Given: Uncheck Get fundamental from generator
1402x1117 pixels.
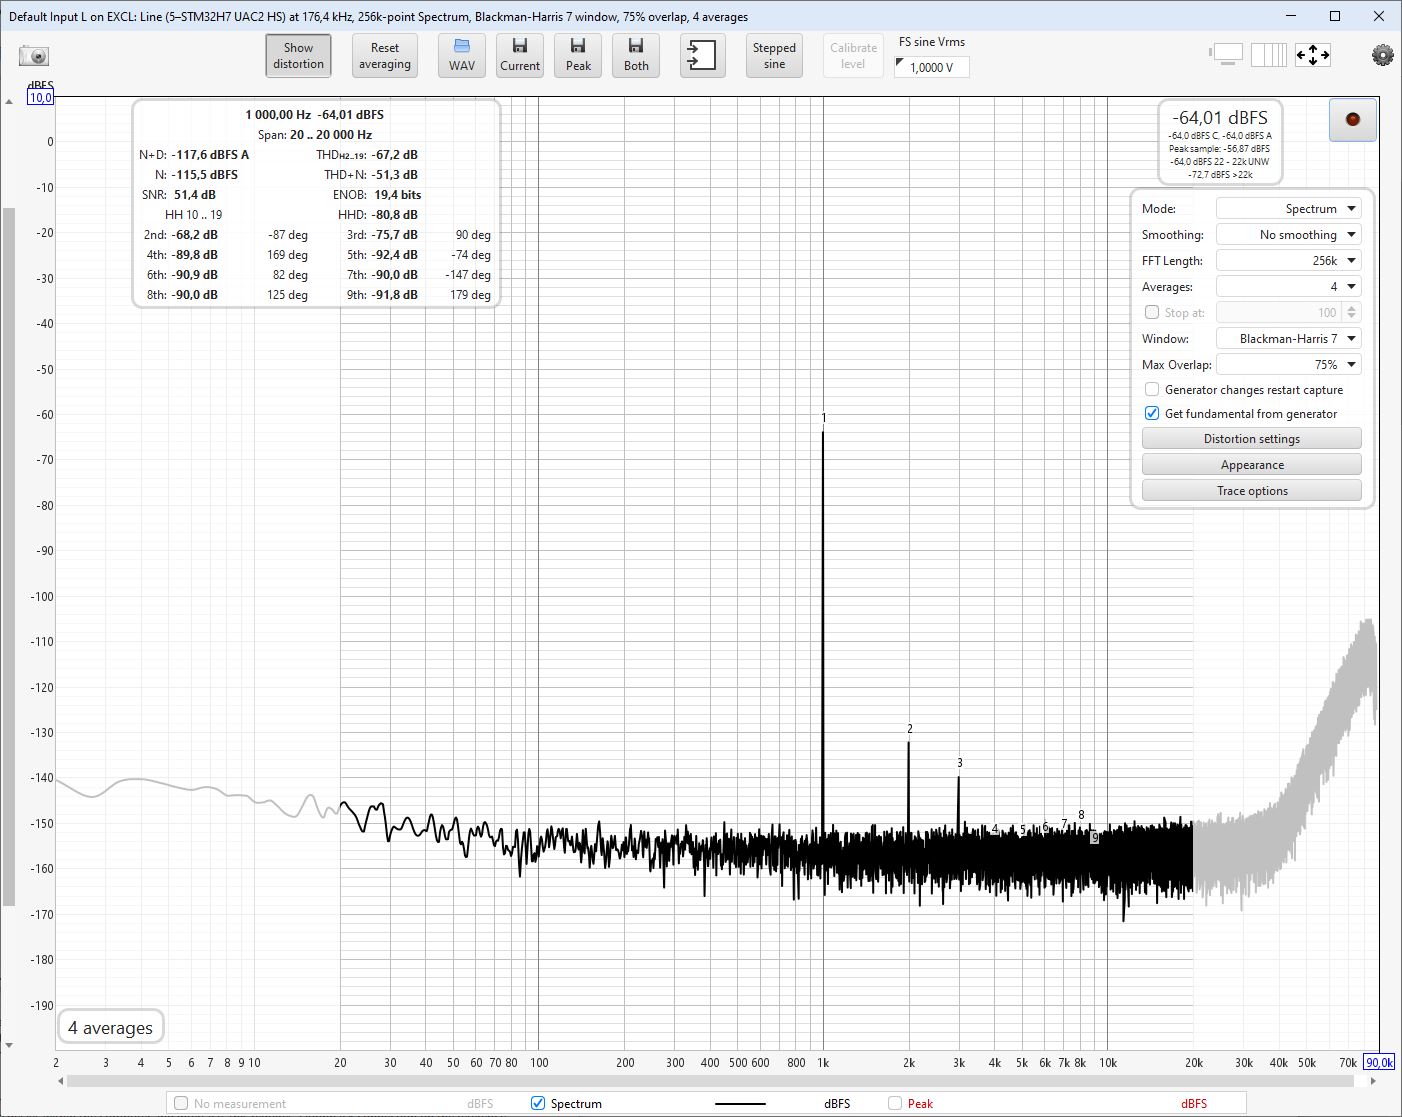Looking at the screenshot, I should pyautogui.click(x=1152, y=414).
